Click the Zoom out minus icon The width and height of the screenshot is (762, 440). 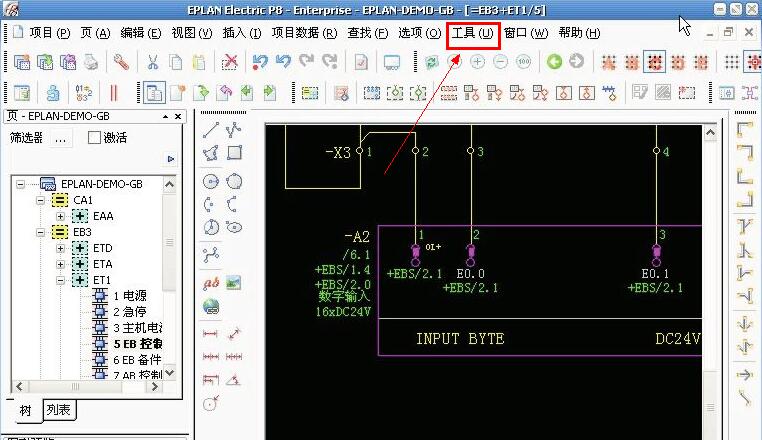click(501, 62)
